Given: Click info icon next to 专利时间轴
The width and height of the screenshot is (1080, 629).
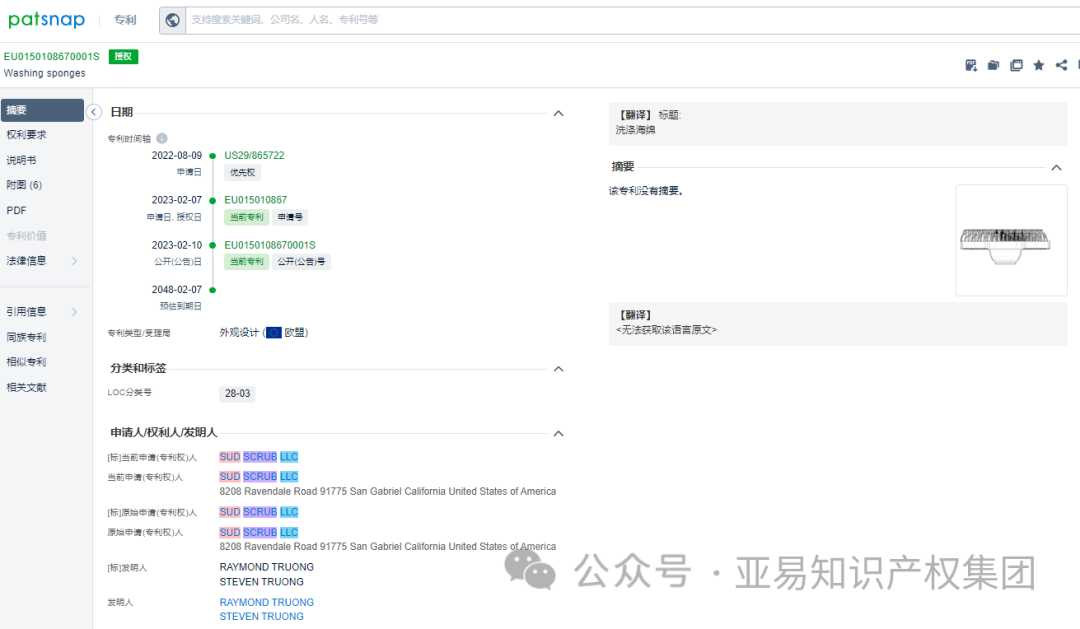Looking at the screenshot, I should 162,138.
